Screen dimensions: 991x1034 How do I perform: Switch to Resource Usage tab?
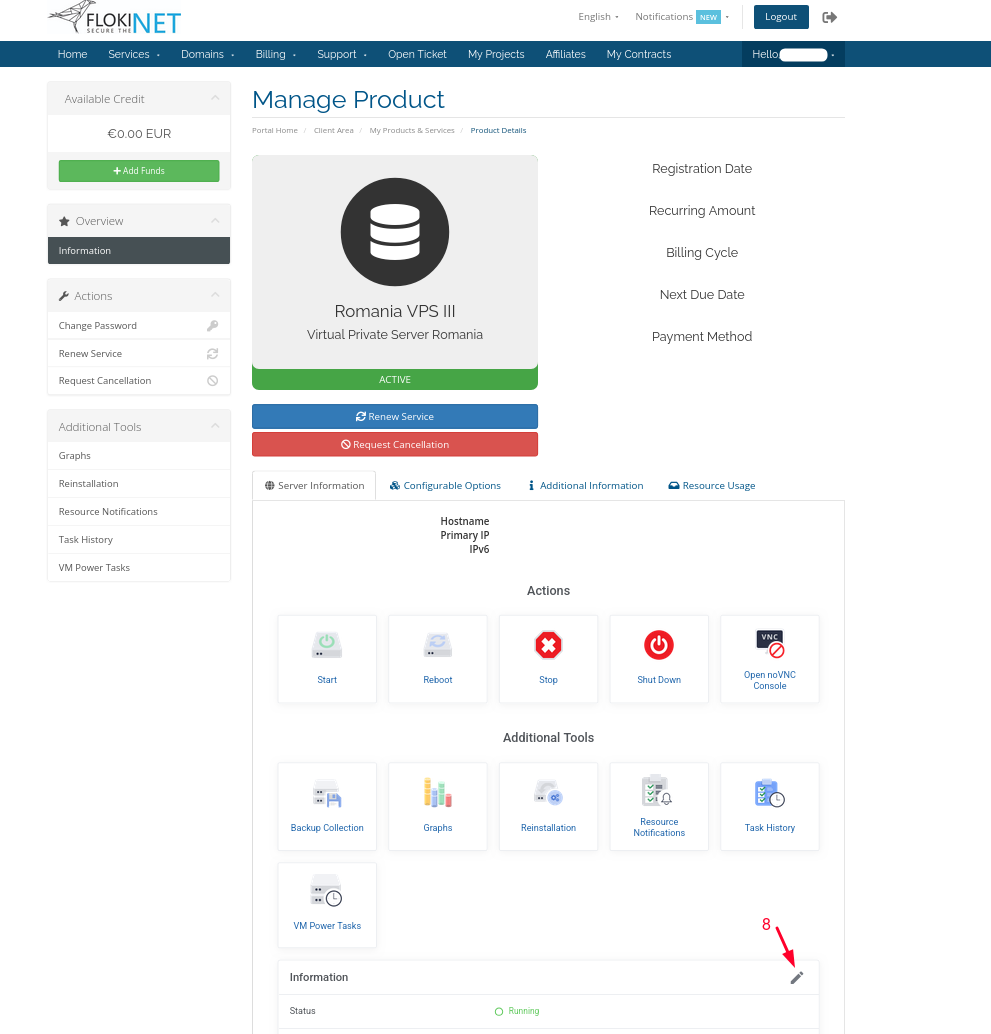[x=712, y=486]
